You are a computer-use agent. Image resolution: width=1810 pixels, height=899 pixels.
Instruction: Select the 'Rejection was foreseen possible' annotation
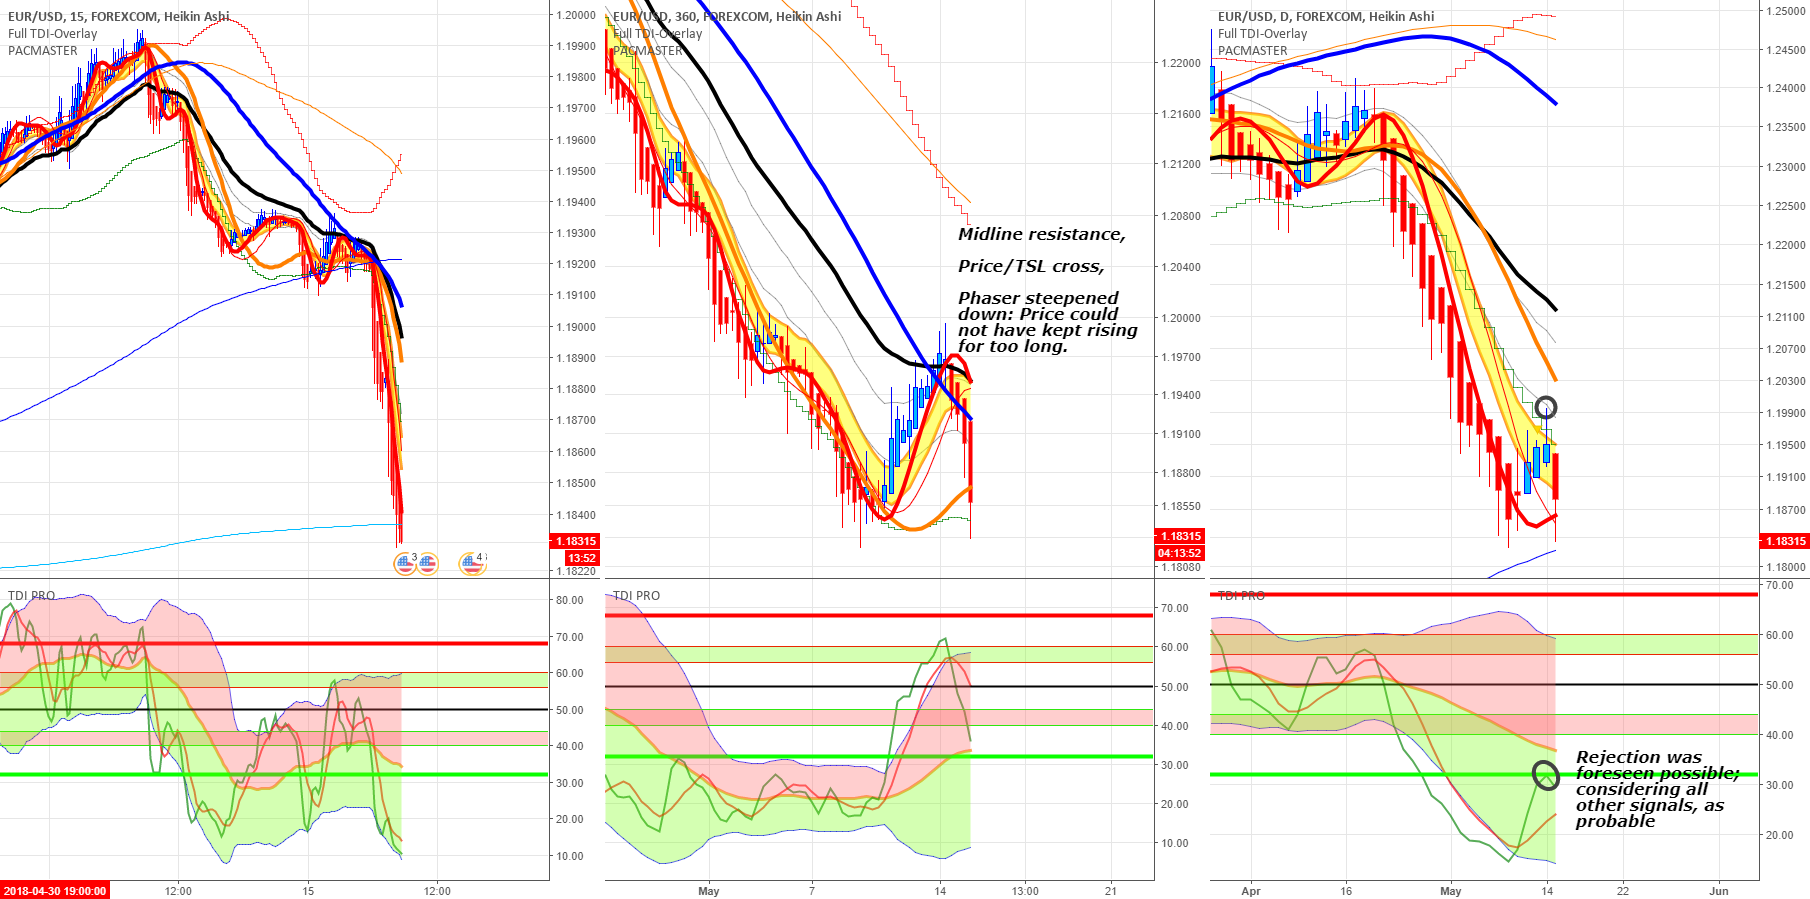pyautogui.click(x=1657, y=789)
